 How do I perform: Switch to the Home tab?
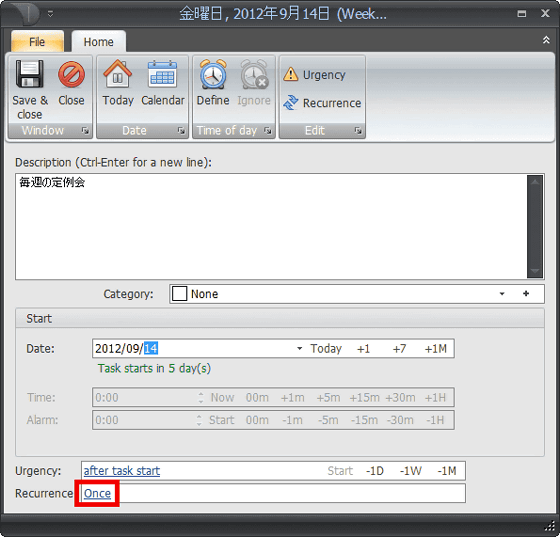99,42
